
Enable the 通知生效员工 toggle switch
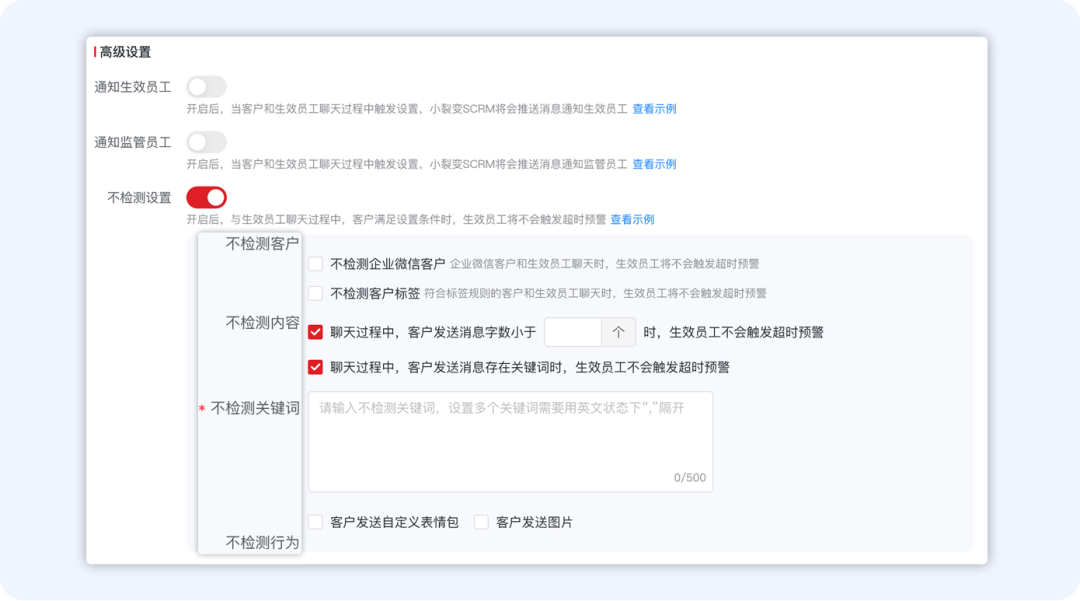coord(207,86)
